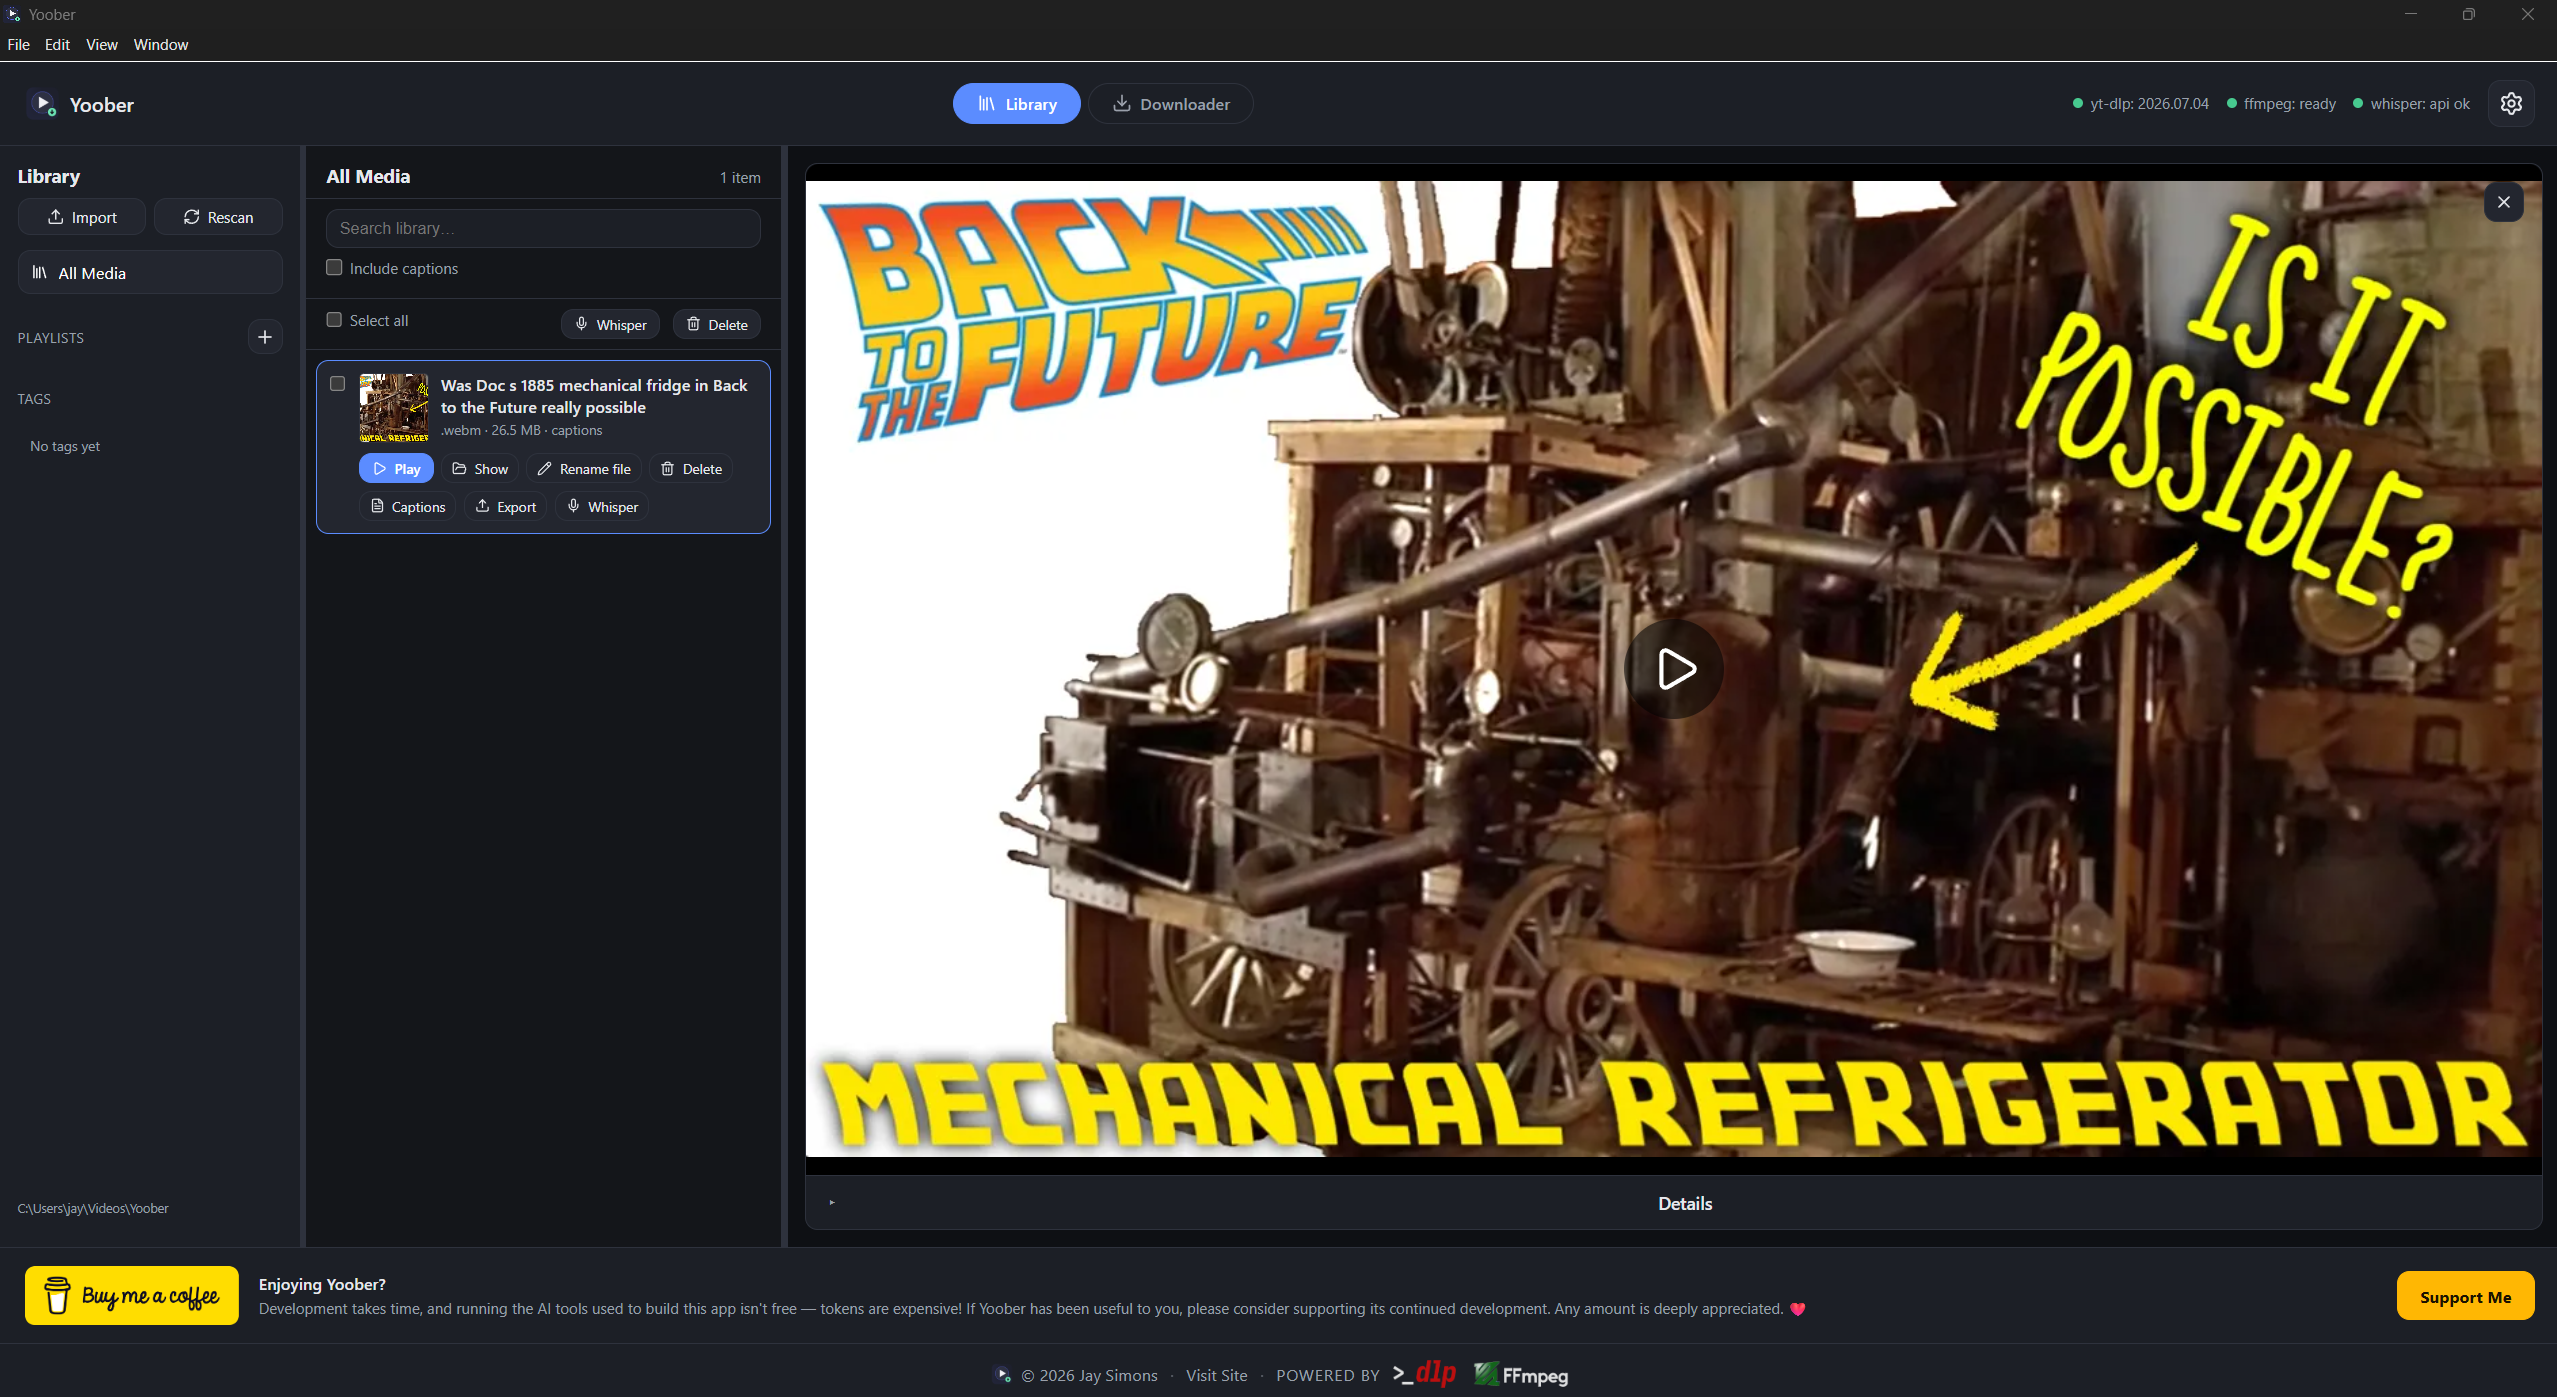This screenshot has height=1397, width=2557.
Task: Close the video preview panel
Action: tap(2503, 202)
